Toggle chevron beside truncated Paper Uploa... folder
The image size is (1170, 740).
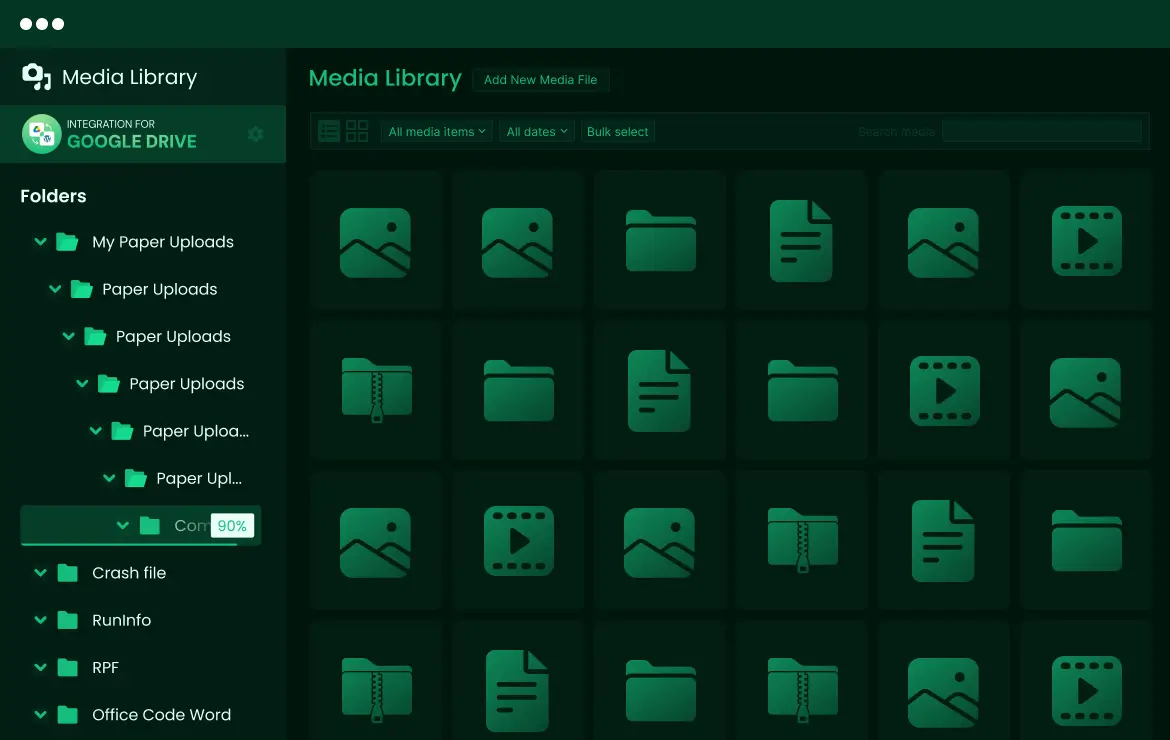click(96, 431)
